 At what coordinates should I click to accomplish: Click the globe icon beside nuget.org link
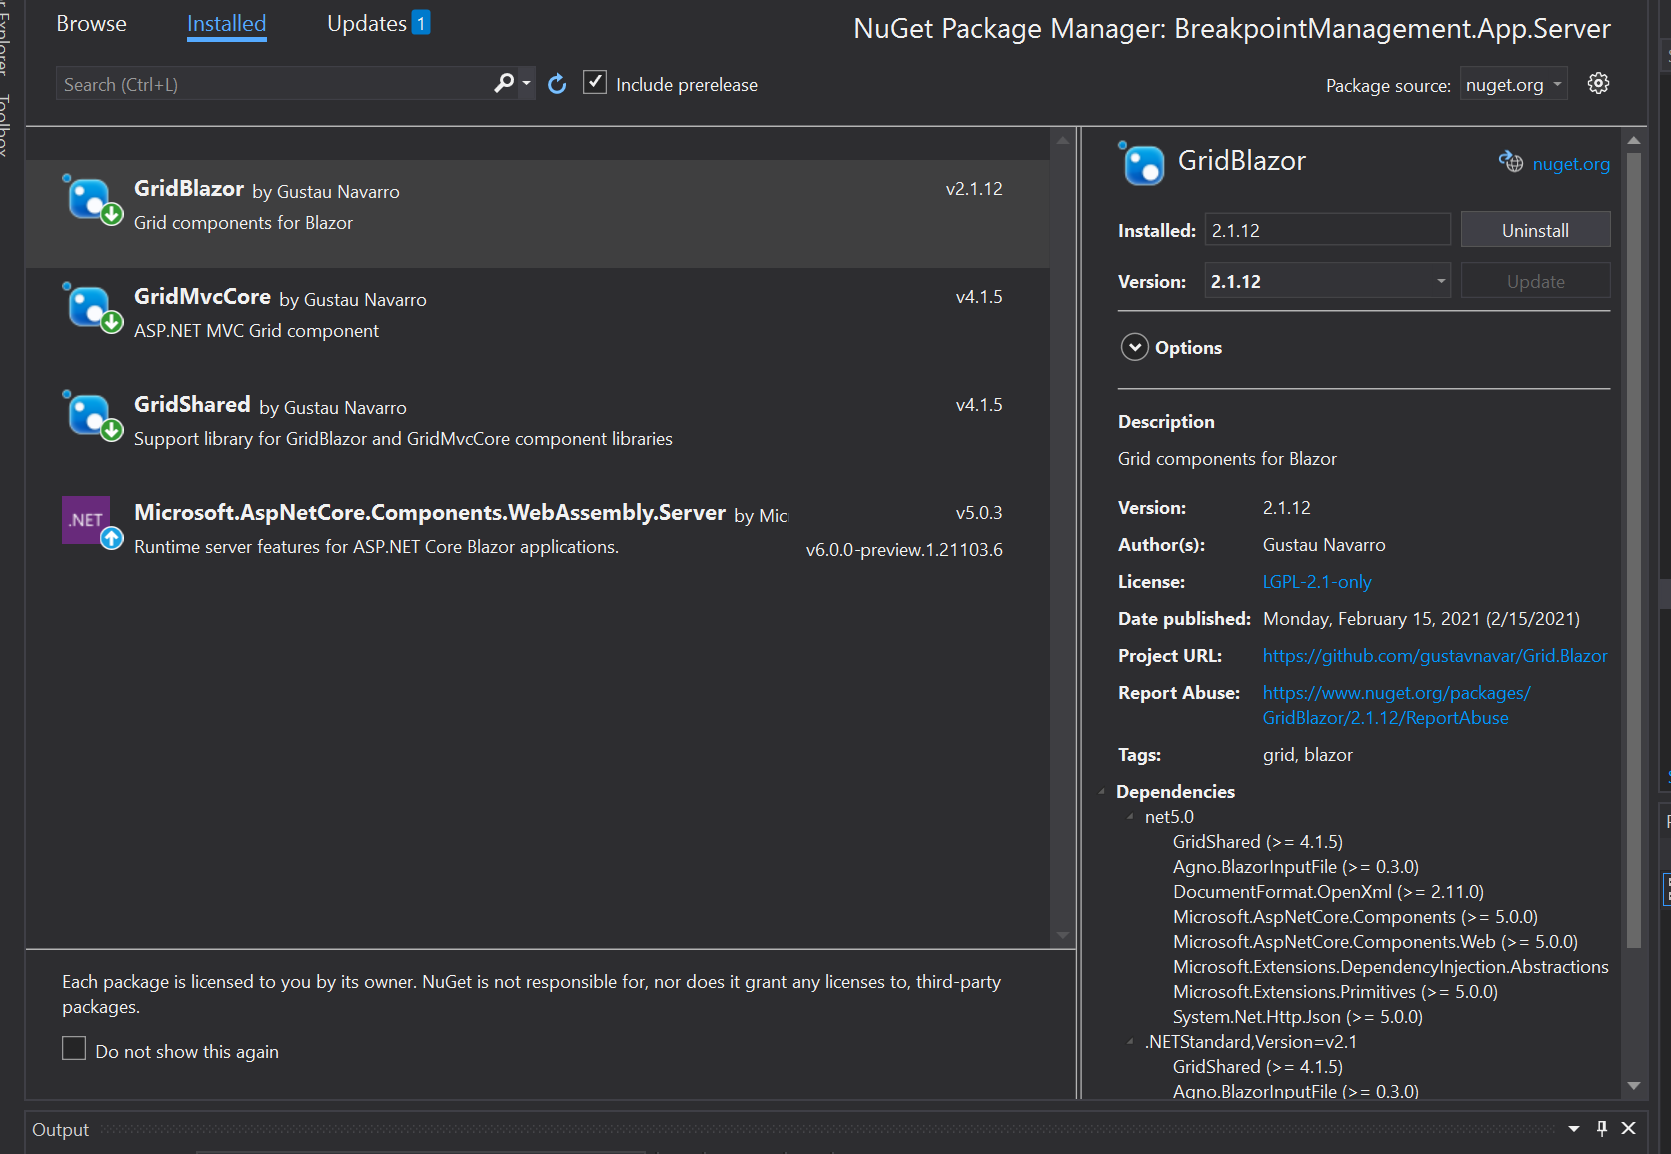point(1510,162)
